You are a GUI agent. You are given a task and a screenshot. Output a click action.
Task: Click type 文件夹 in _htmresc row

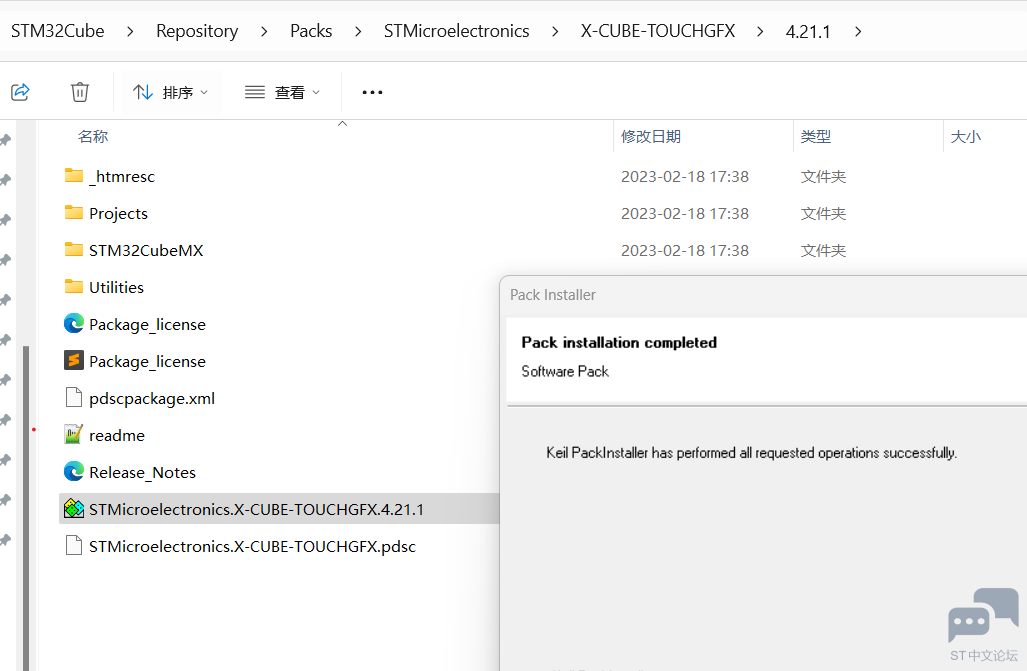(823, 176)
